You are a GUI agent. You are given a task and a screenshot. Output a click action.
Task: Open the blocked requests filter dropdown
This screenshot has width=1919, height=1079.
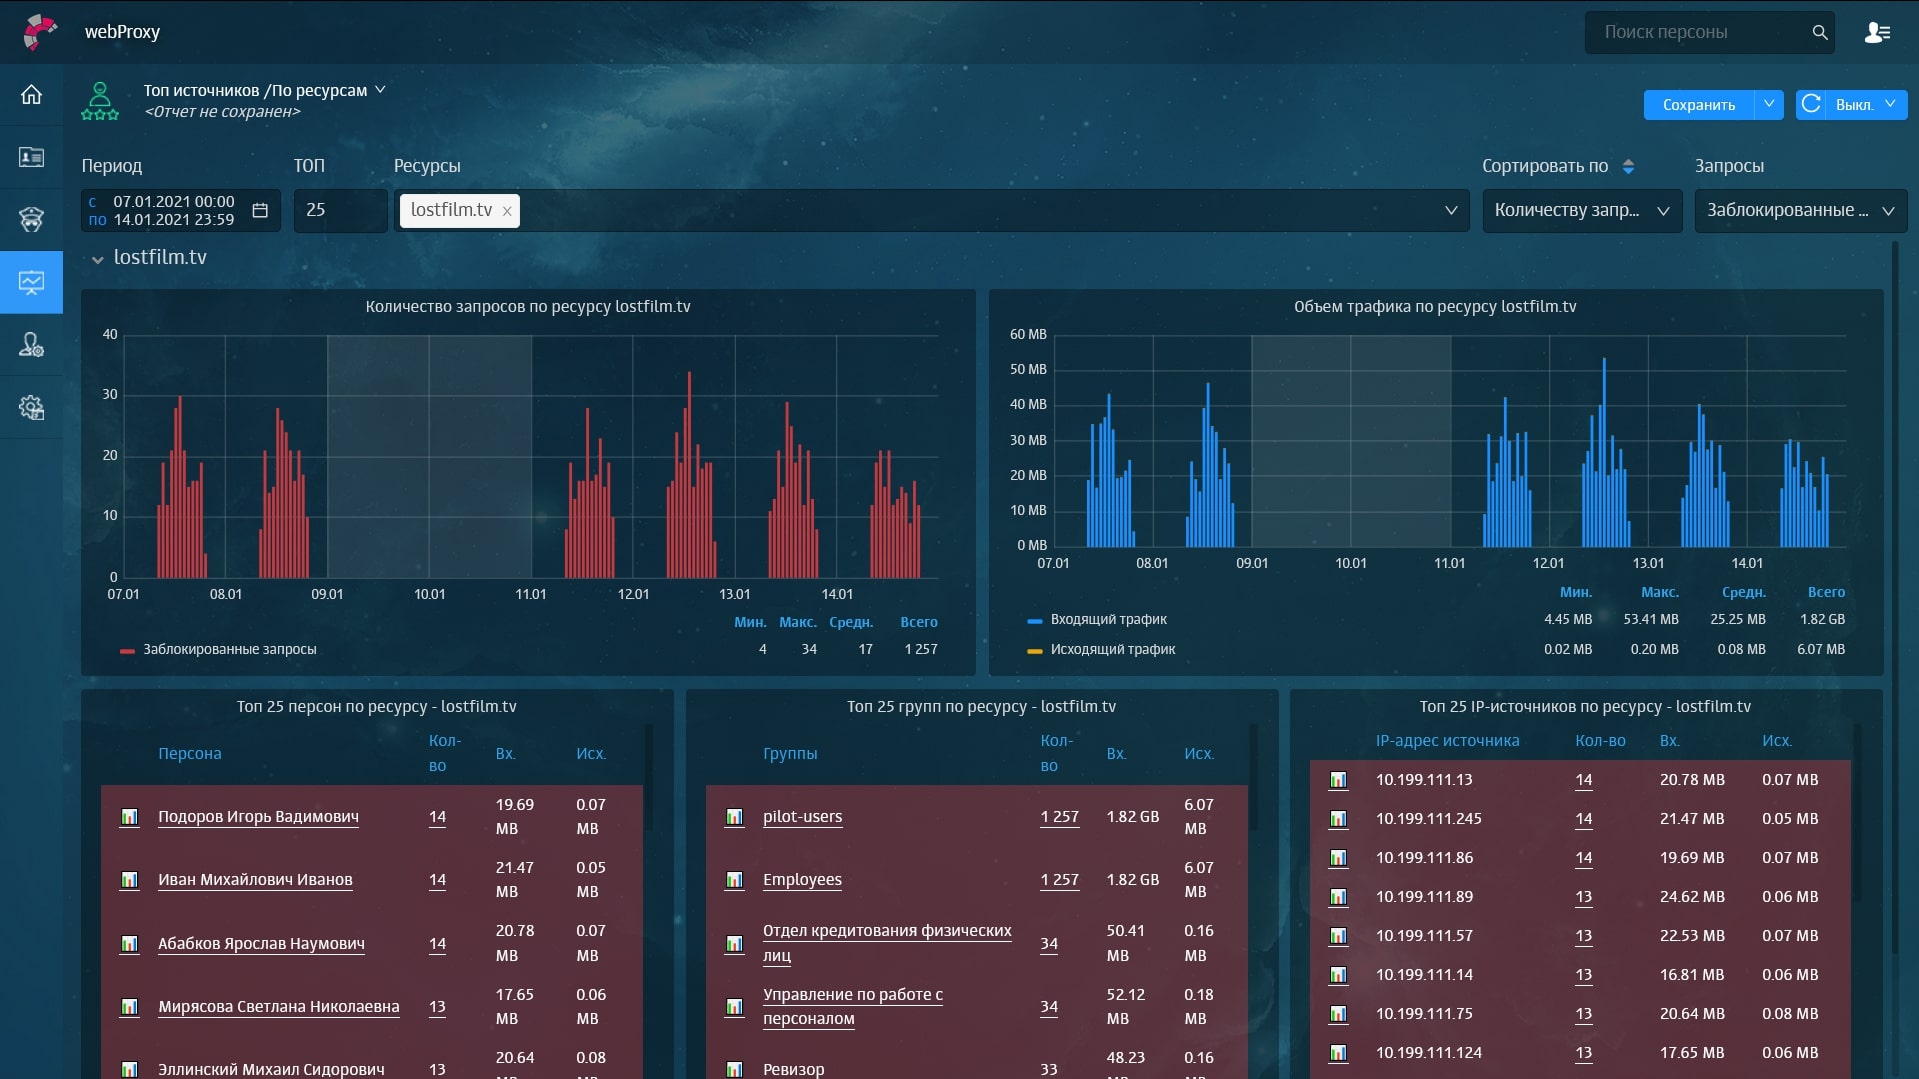(1800, 211)
